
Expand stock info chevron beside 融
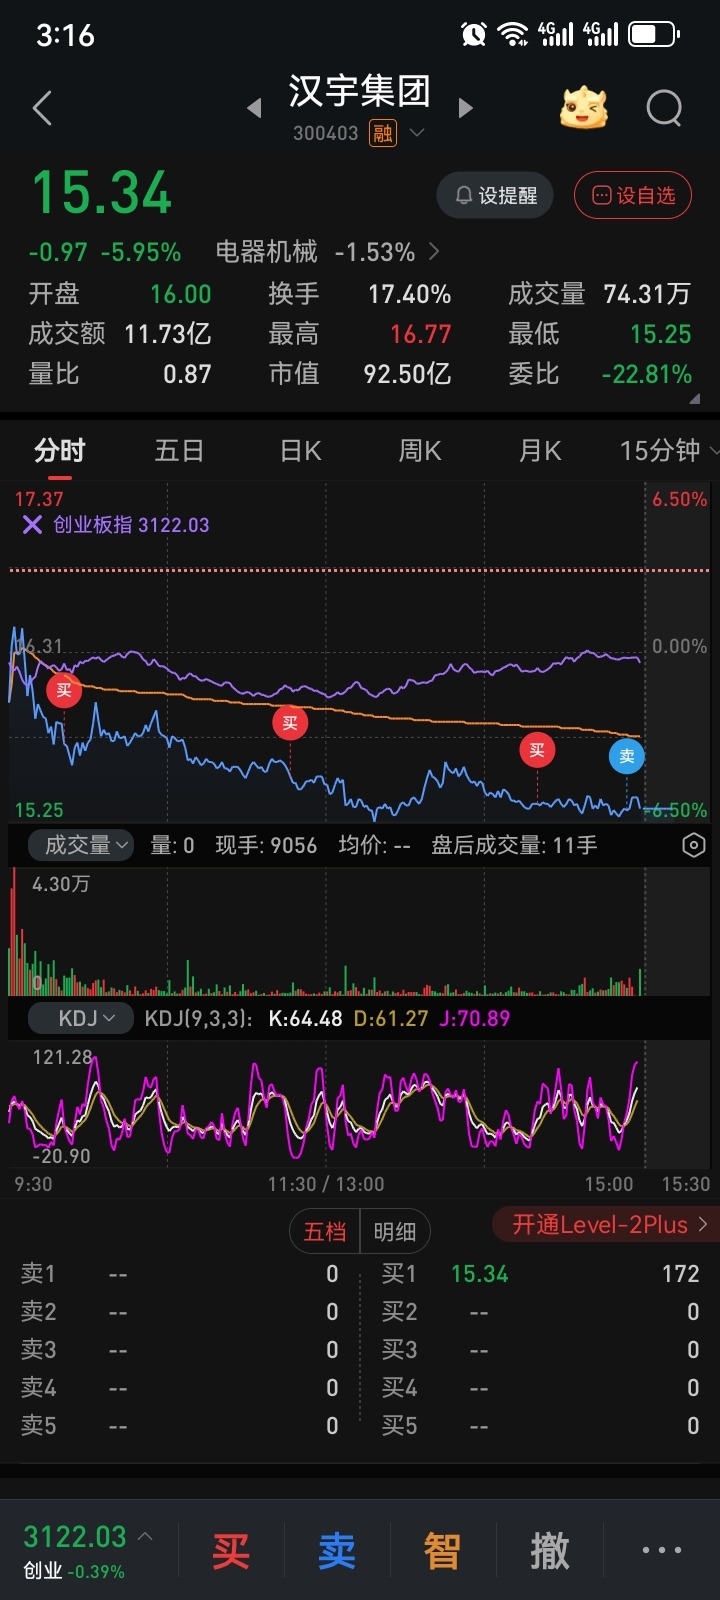(x=417, y=133)
